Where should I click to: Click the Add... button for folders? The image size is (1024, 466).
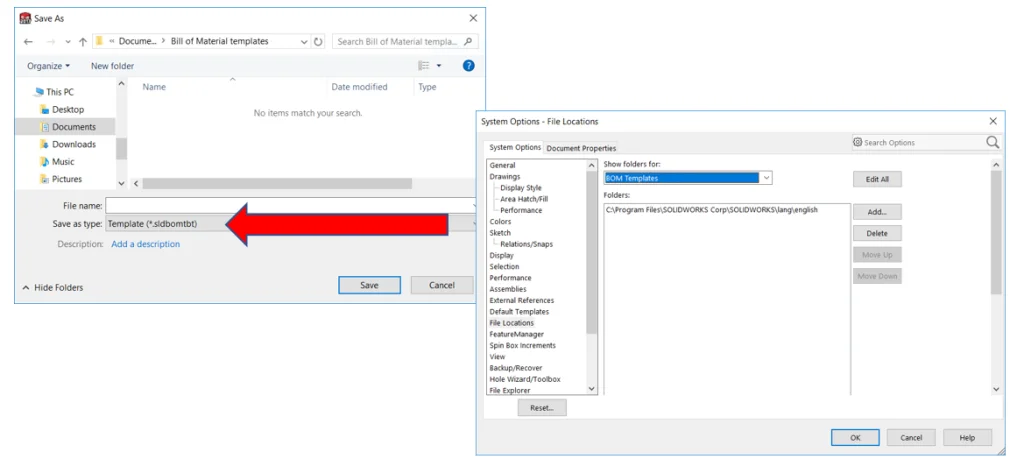coord(876,212)
